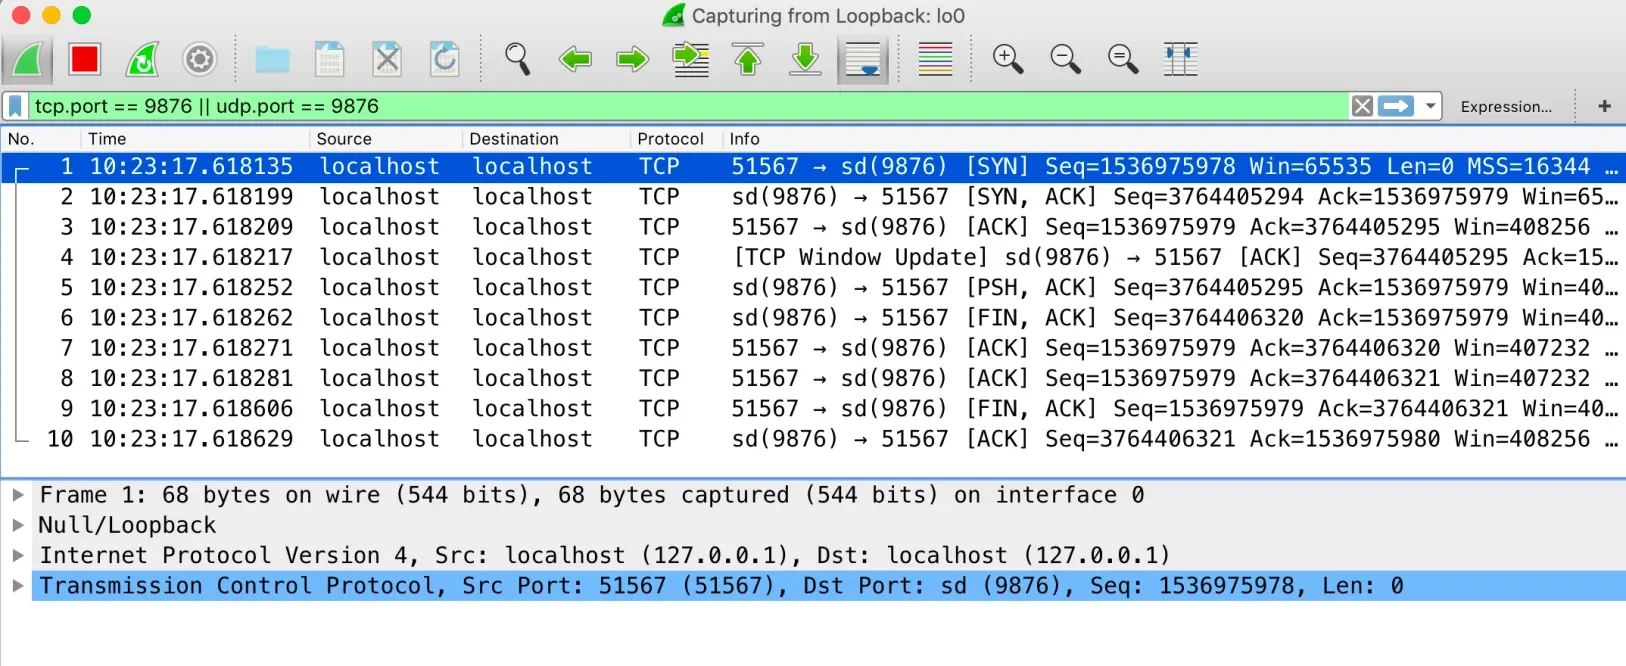
Task: Open the display filter bookmark
Action: 16,106
